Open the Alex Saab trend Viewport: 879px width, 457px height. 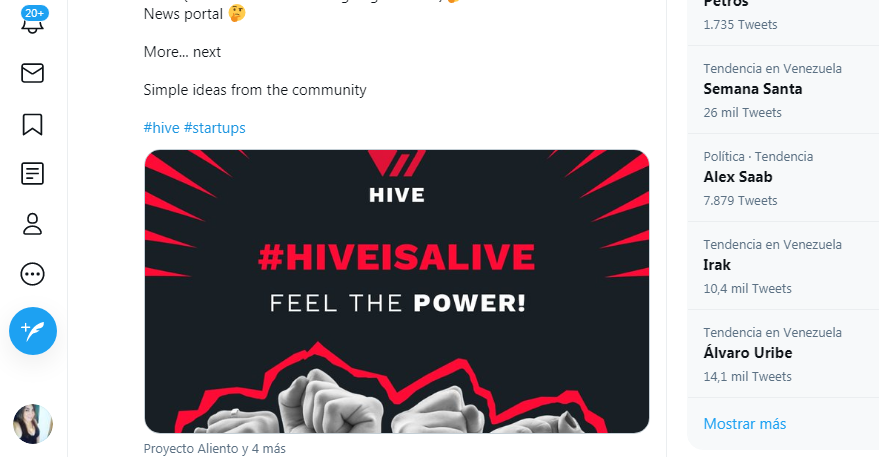tap(783, 178)
